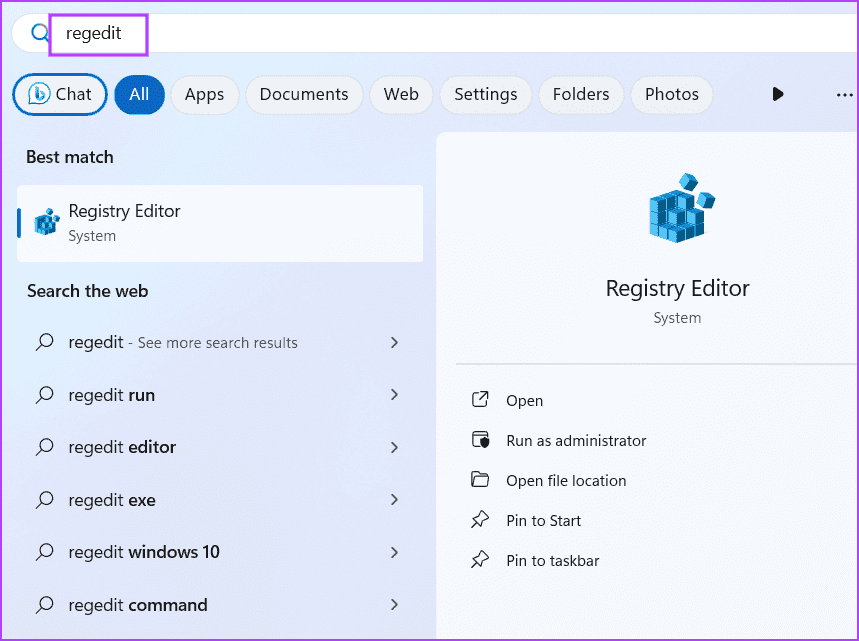This screenshot has height=641, width=859.
Task: Expand chevron for 'regedit command'
Action: 394,605
